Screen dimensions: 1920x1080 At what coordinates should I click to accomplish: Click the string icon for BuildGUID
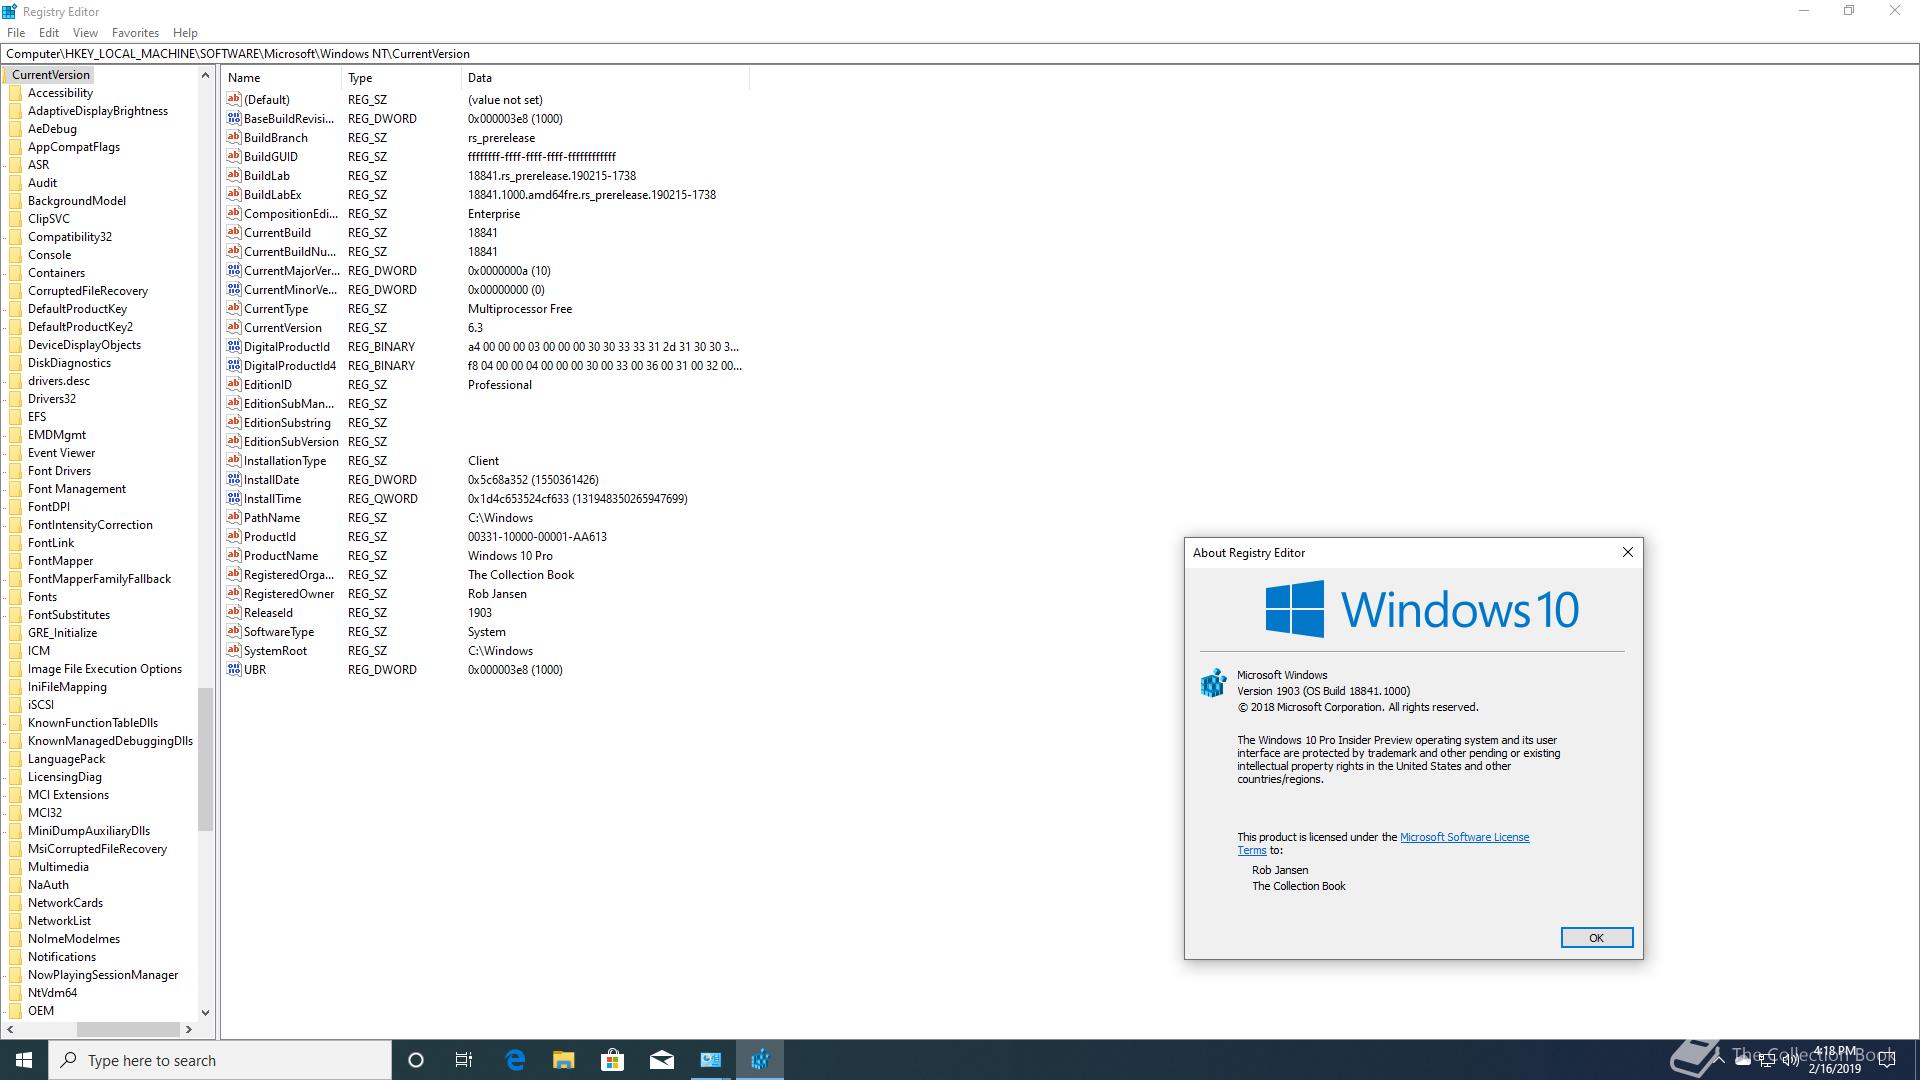234,157
